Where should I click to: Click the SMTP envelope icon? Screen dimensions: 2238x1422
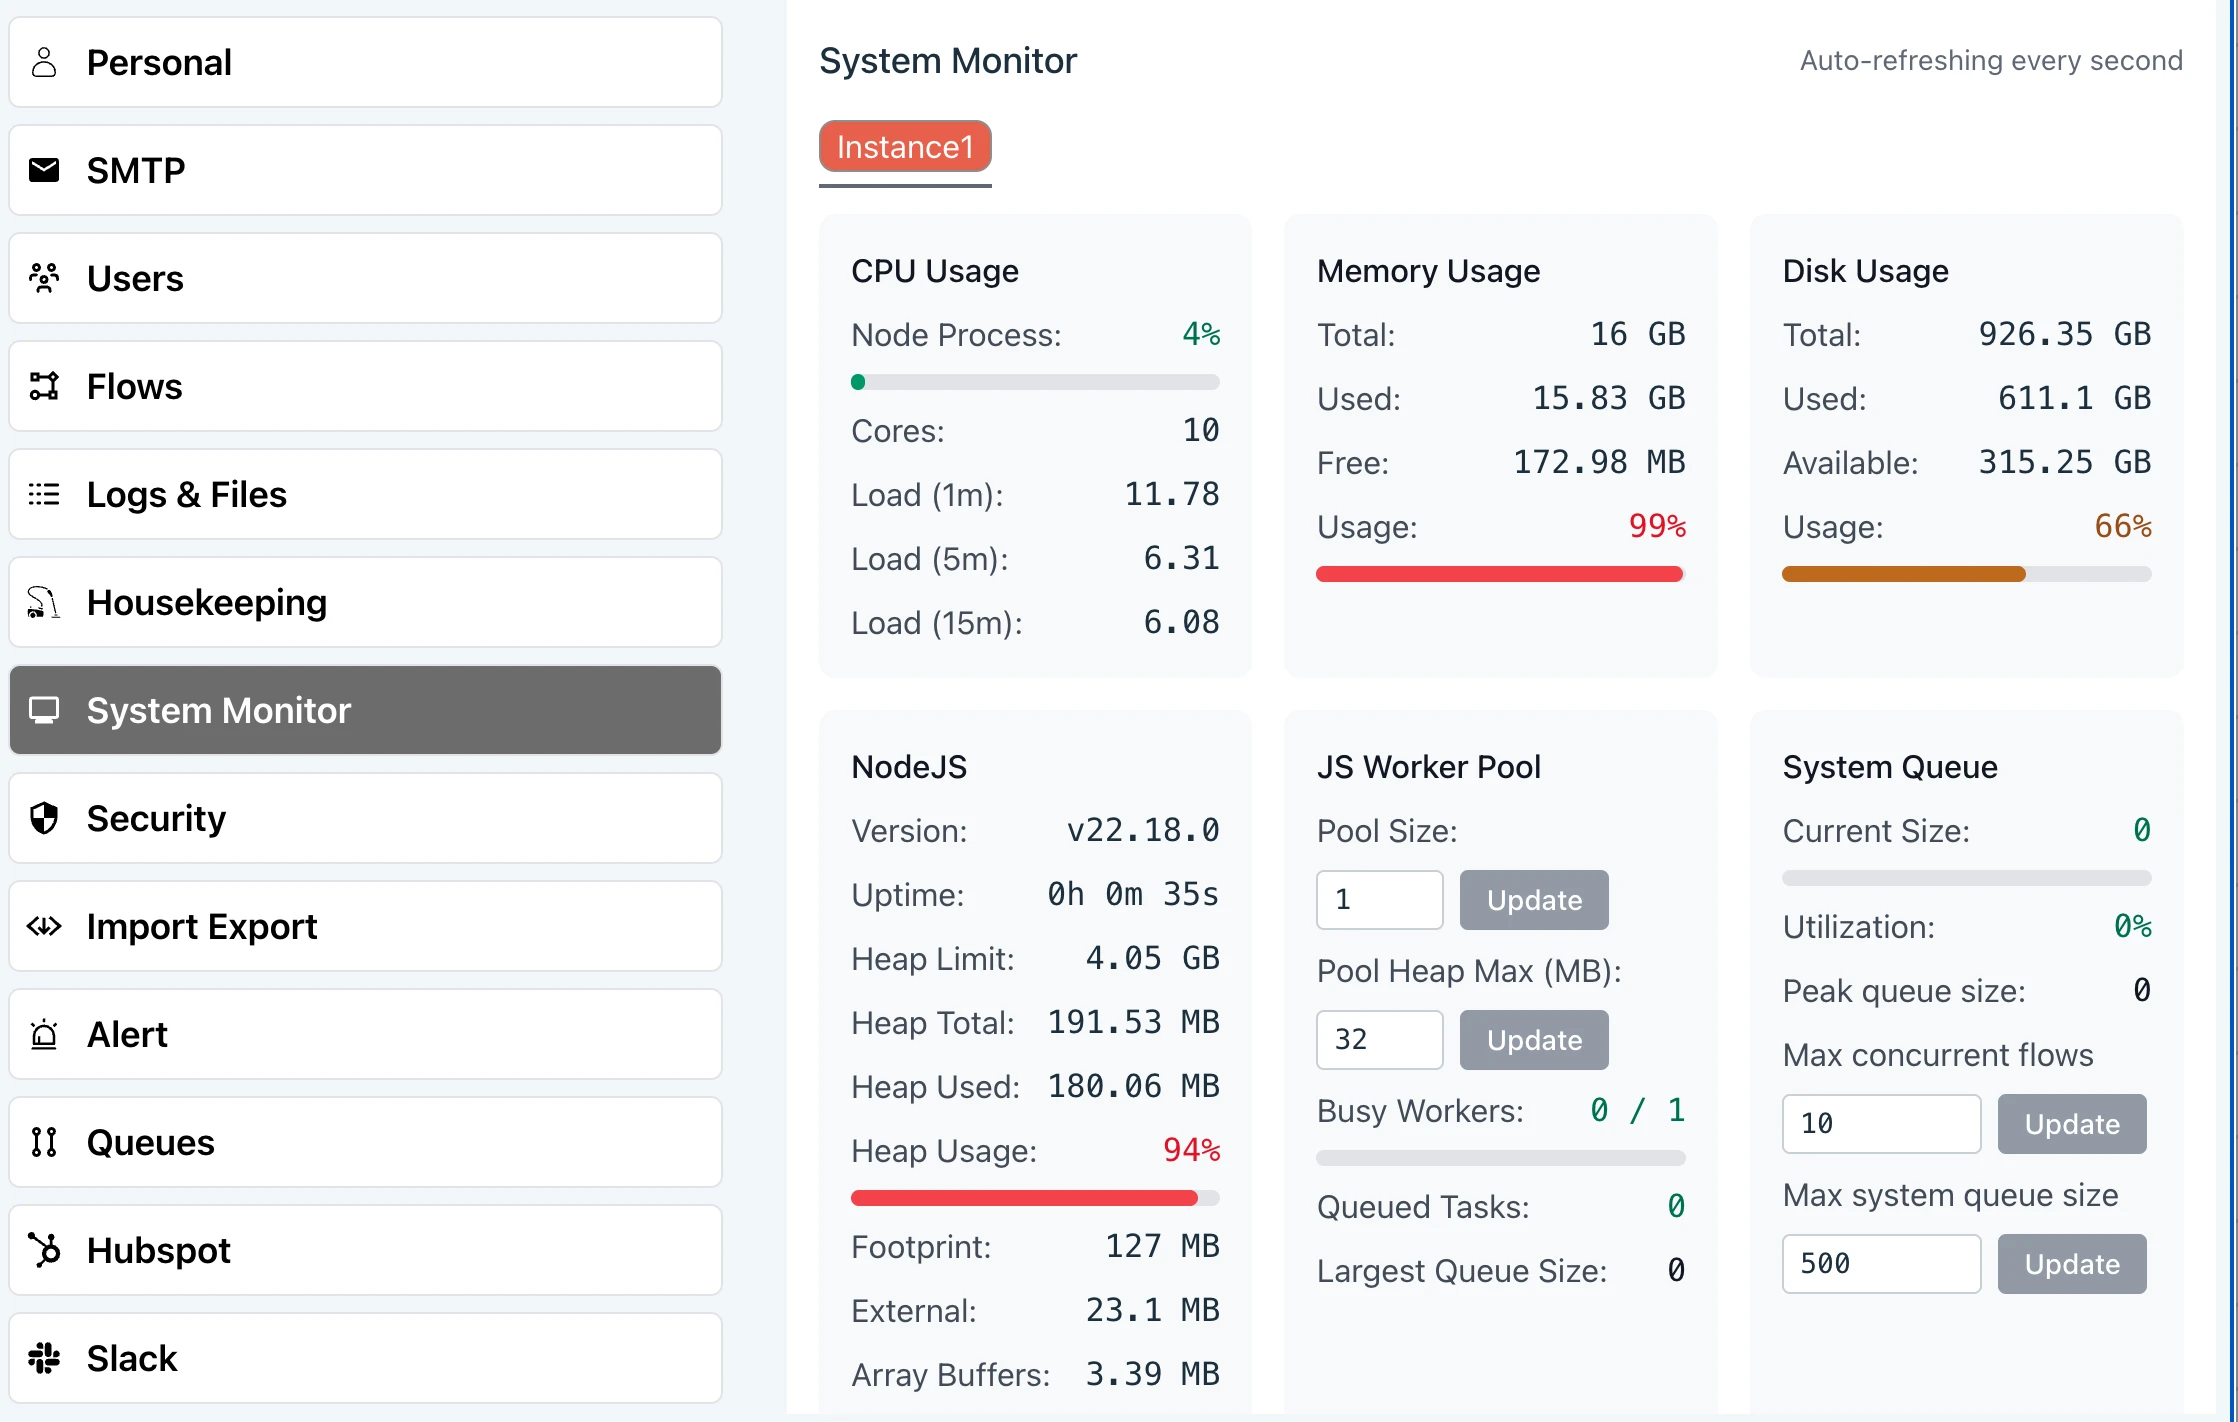44,170
